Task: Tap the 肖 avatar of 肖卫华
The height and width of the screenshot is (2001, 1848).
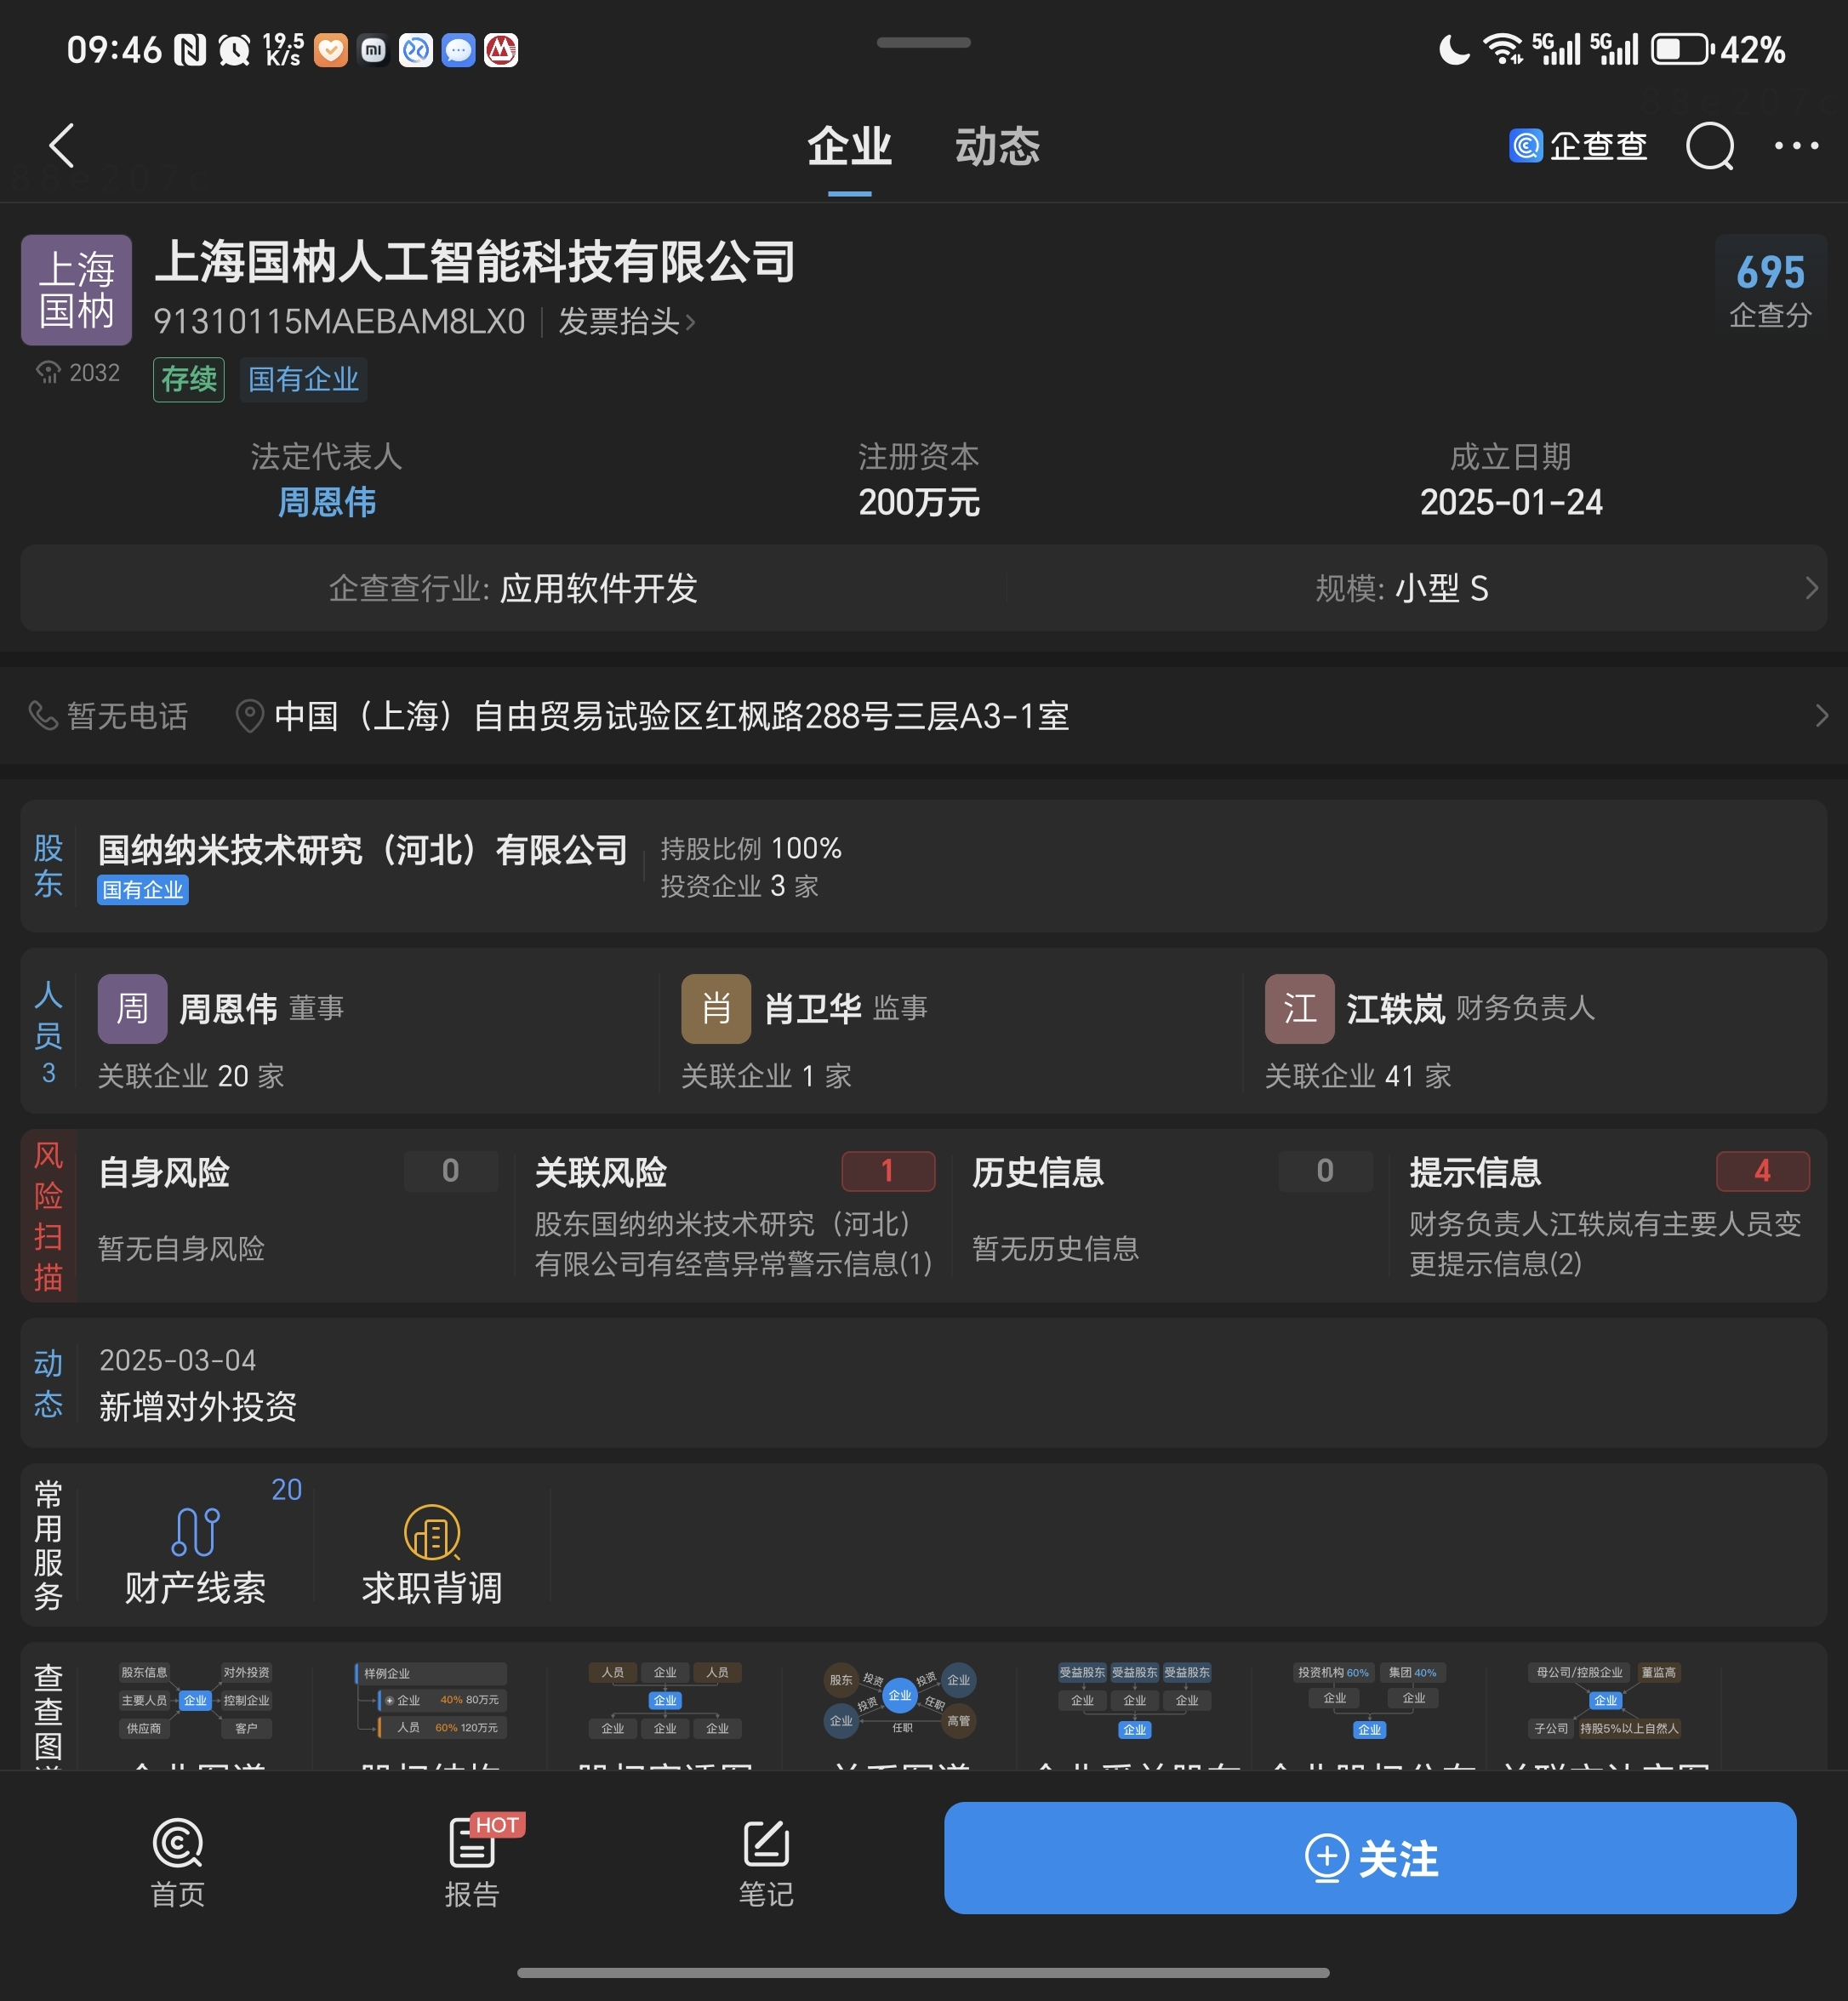Action: coord(716,1008)
